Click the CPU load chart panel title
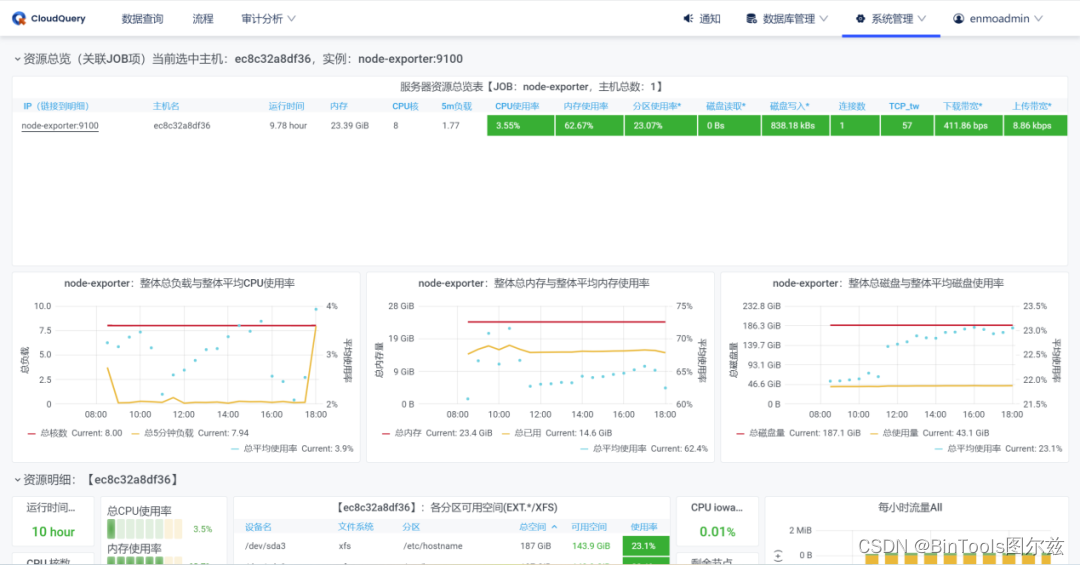 pos(179,283)
